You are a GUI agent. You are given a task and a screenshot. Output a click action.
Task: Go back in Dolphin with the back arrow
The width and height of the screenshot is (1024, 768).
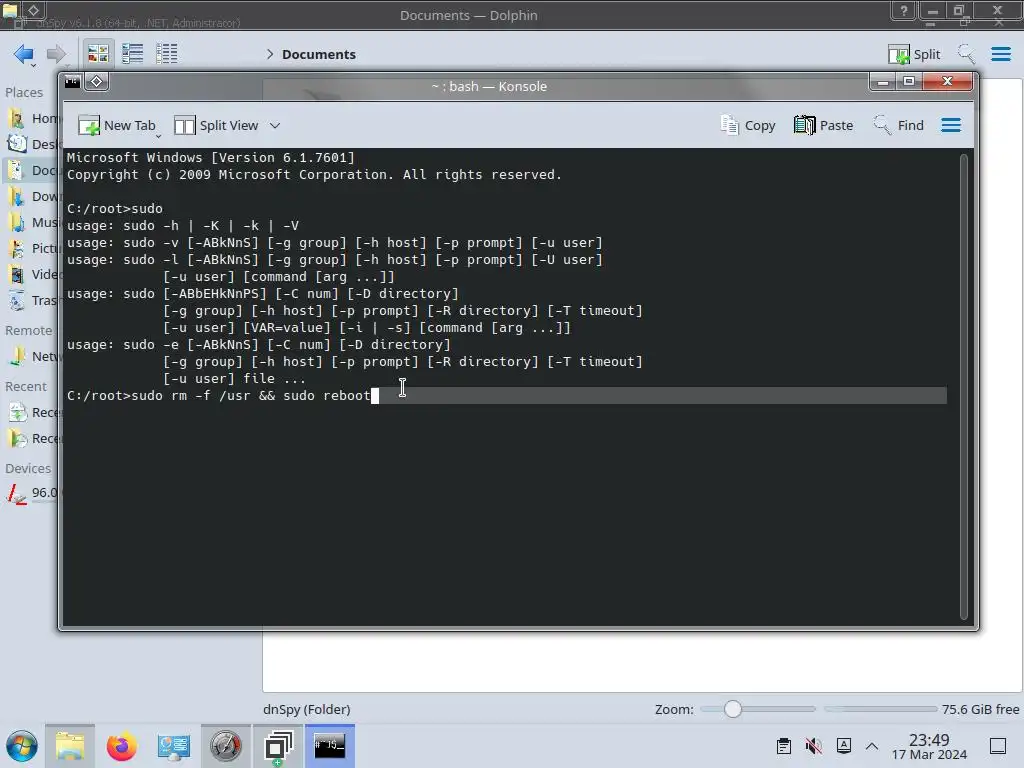tap(24, 54)
